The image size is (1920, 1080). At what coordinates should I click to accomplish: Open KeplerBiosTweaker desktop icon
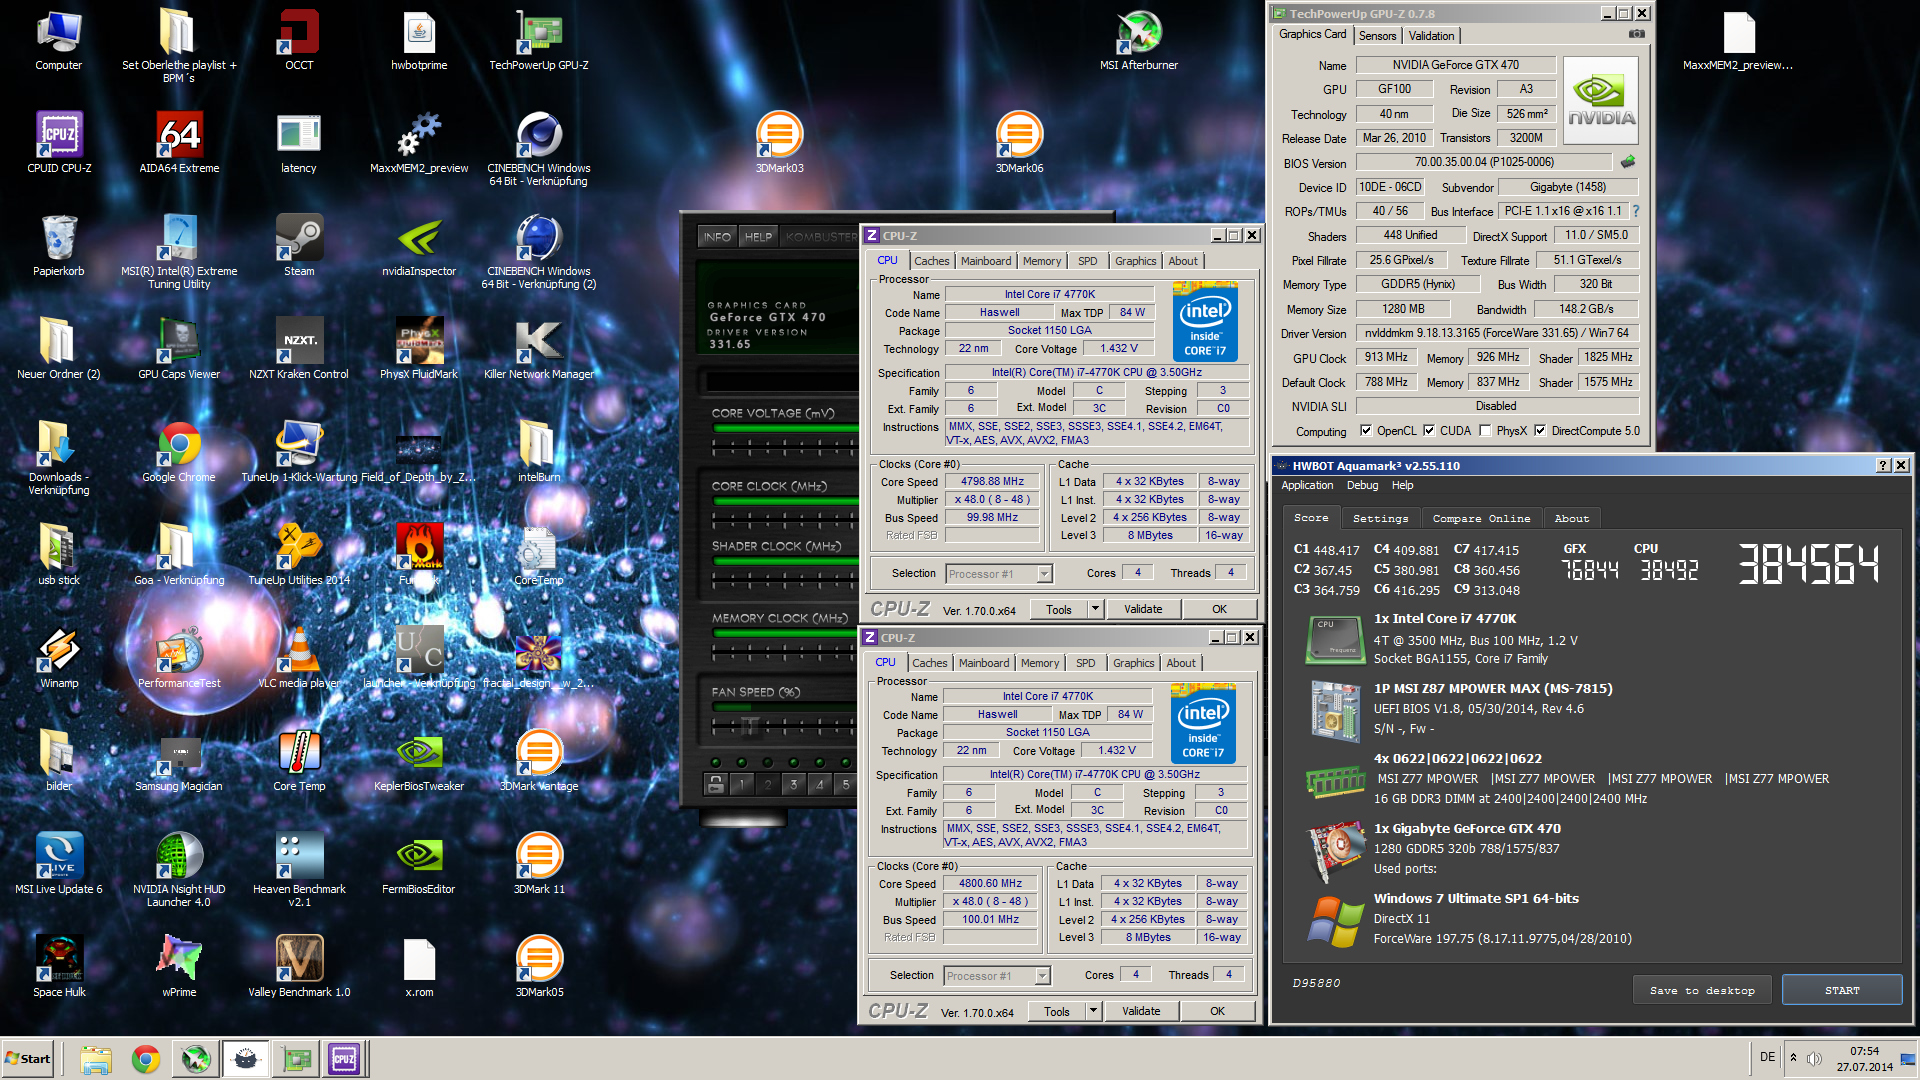point(419,762)
